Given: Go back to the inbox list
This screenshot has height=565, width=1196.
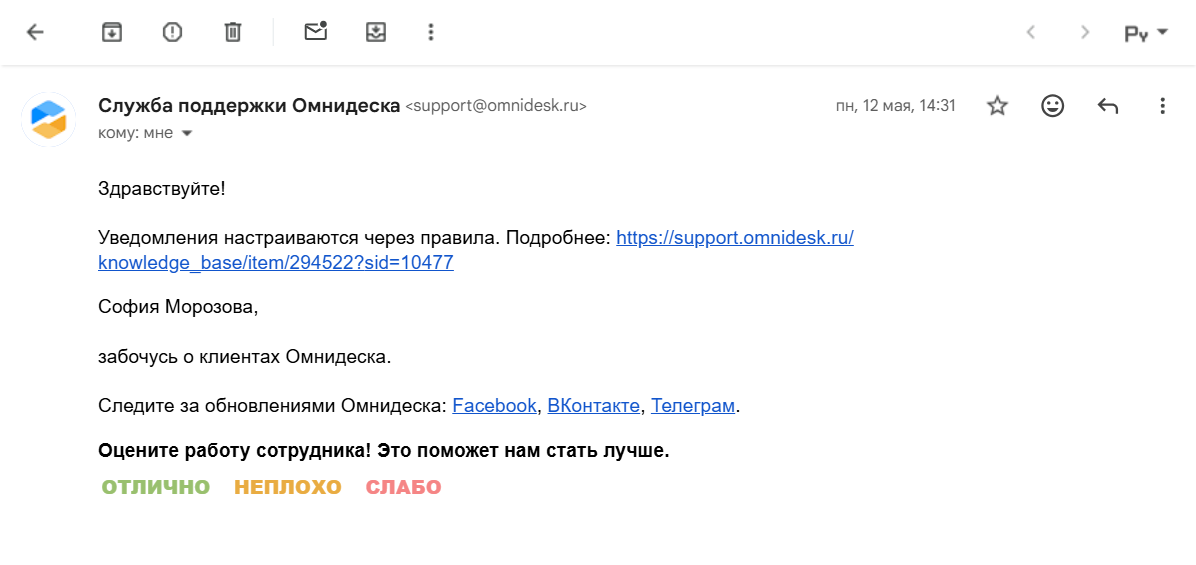Looking at the screenshot, I should 35,32.
